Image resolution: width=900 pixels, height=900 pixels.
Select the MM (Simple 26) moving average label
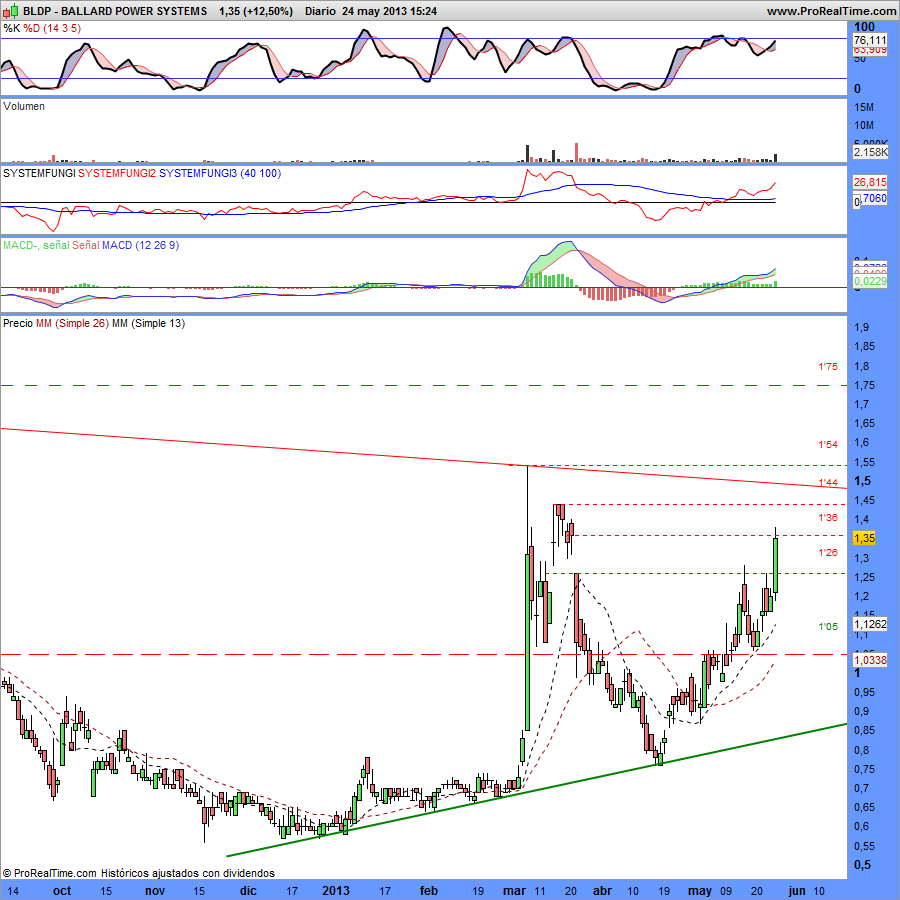(72, 323)
